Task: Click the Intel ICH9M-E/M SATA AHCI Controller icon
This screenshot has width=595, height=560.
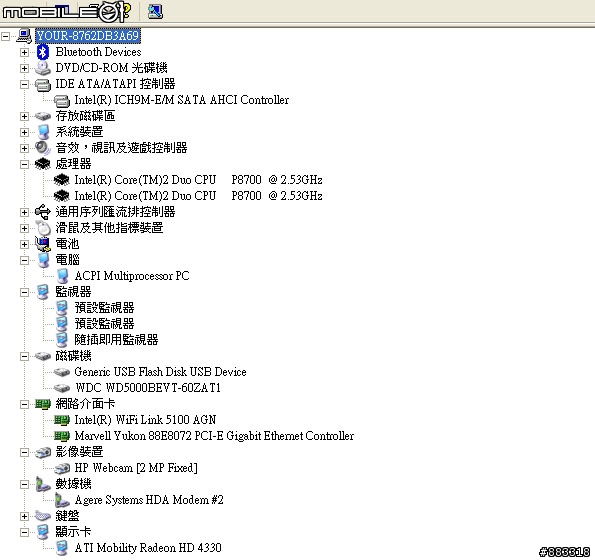Action: (62, 100)
